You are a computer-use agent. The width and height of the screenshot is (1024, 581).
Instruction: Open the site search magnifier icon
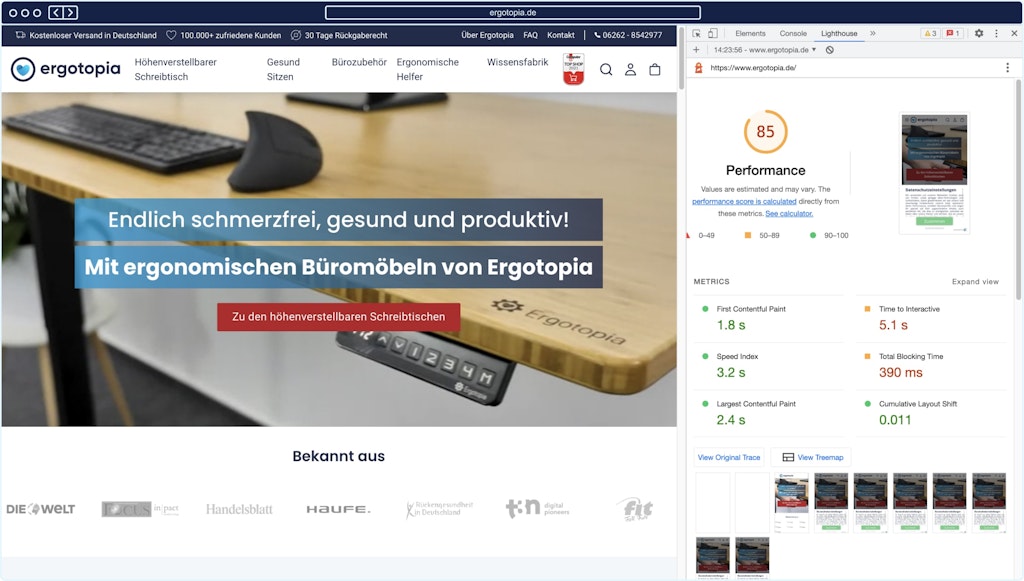606,70
